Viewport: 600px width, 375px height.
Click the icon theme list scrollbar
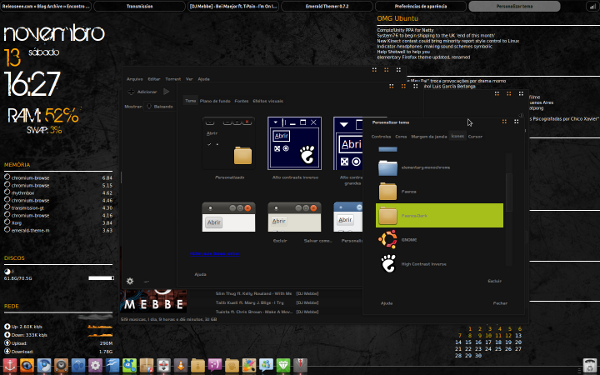click(x=509, y=192)
